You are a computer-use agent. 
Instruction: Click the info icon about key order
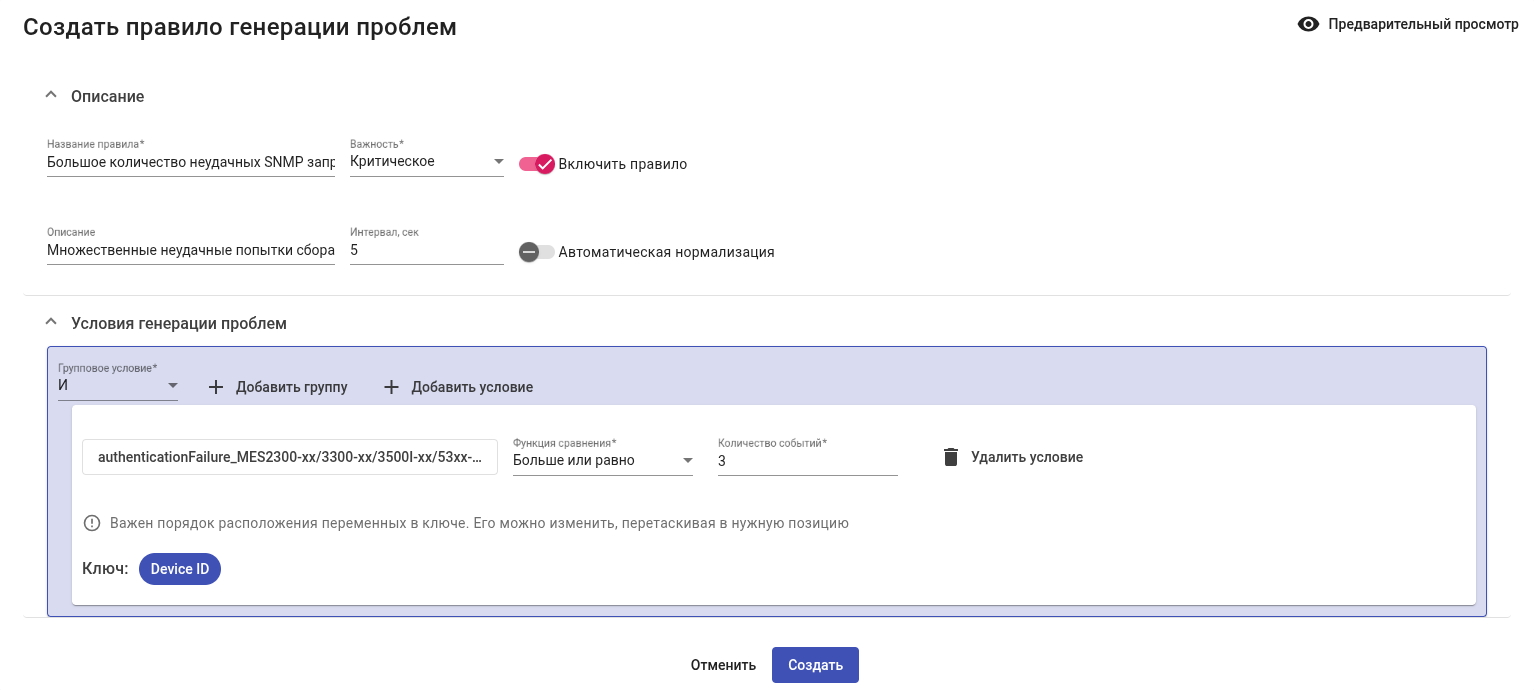tap(92, 523)
